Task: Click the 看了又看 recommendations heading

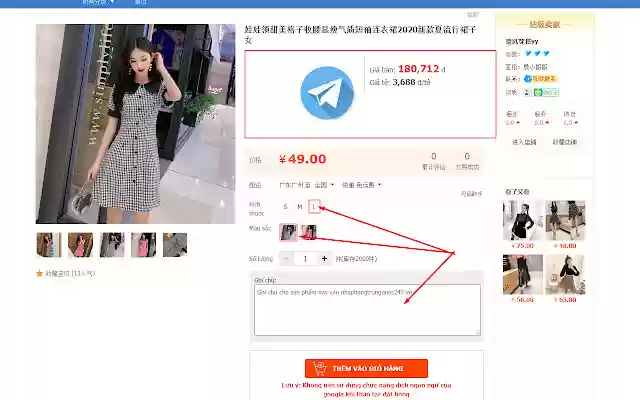Action: tap(517, 192)
